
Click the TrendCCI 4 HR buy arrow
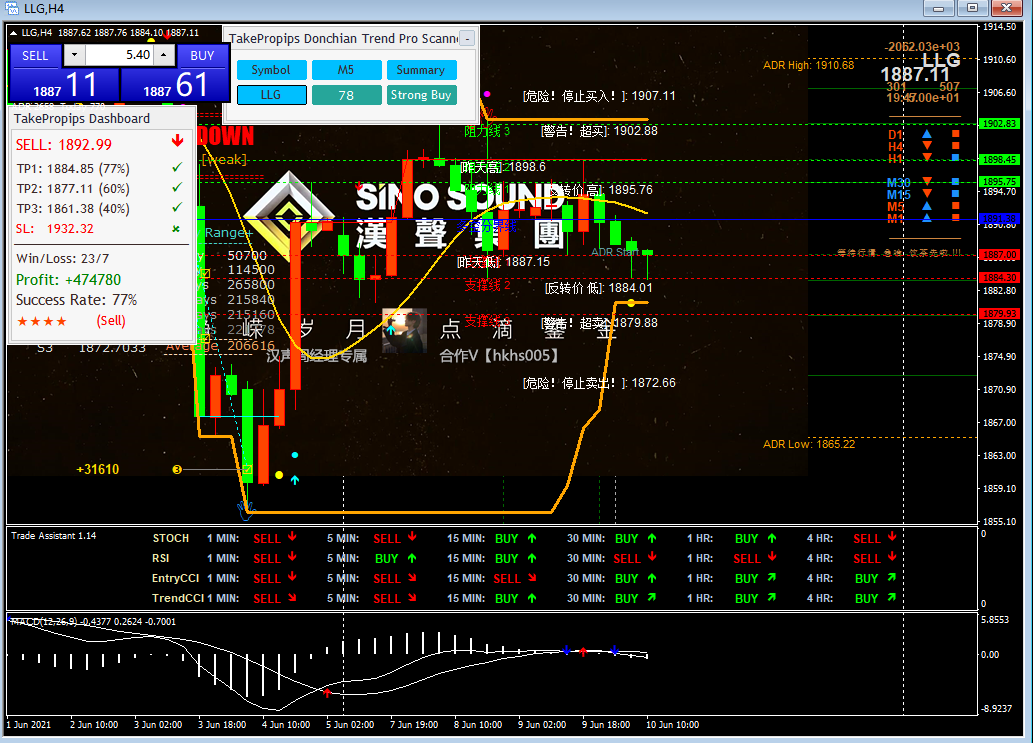[891, 597]
